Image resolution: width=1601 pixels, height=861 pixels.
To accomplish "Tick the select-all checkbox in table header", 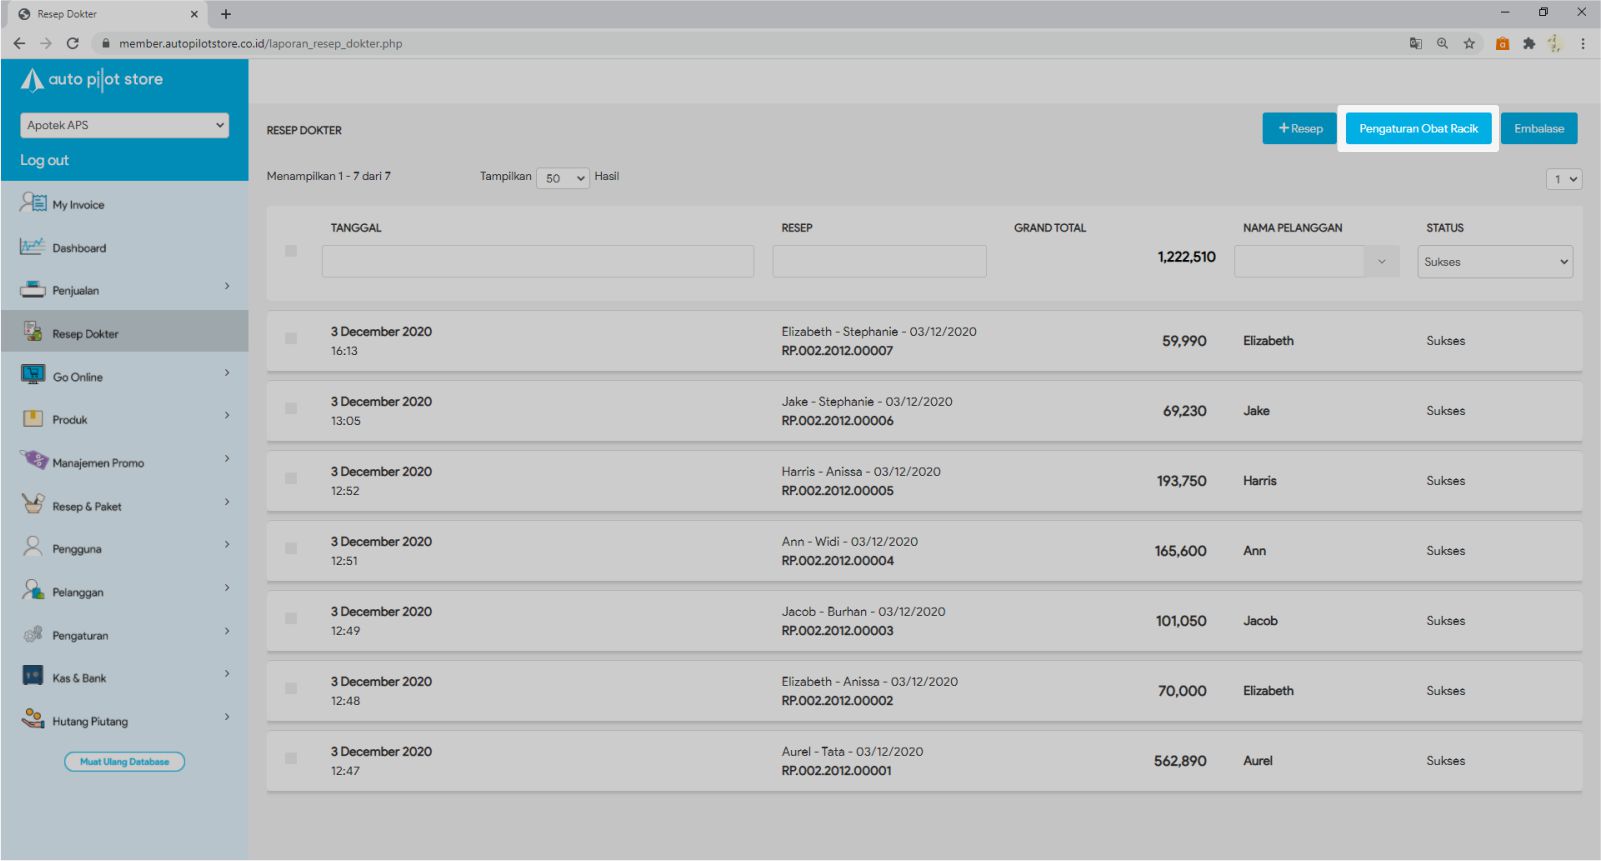I will click(x=291, y=251).
